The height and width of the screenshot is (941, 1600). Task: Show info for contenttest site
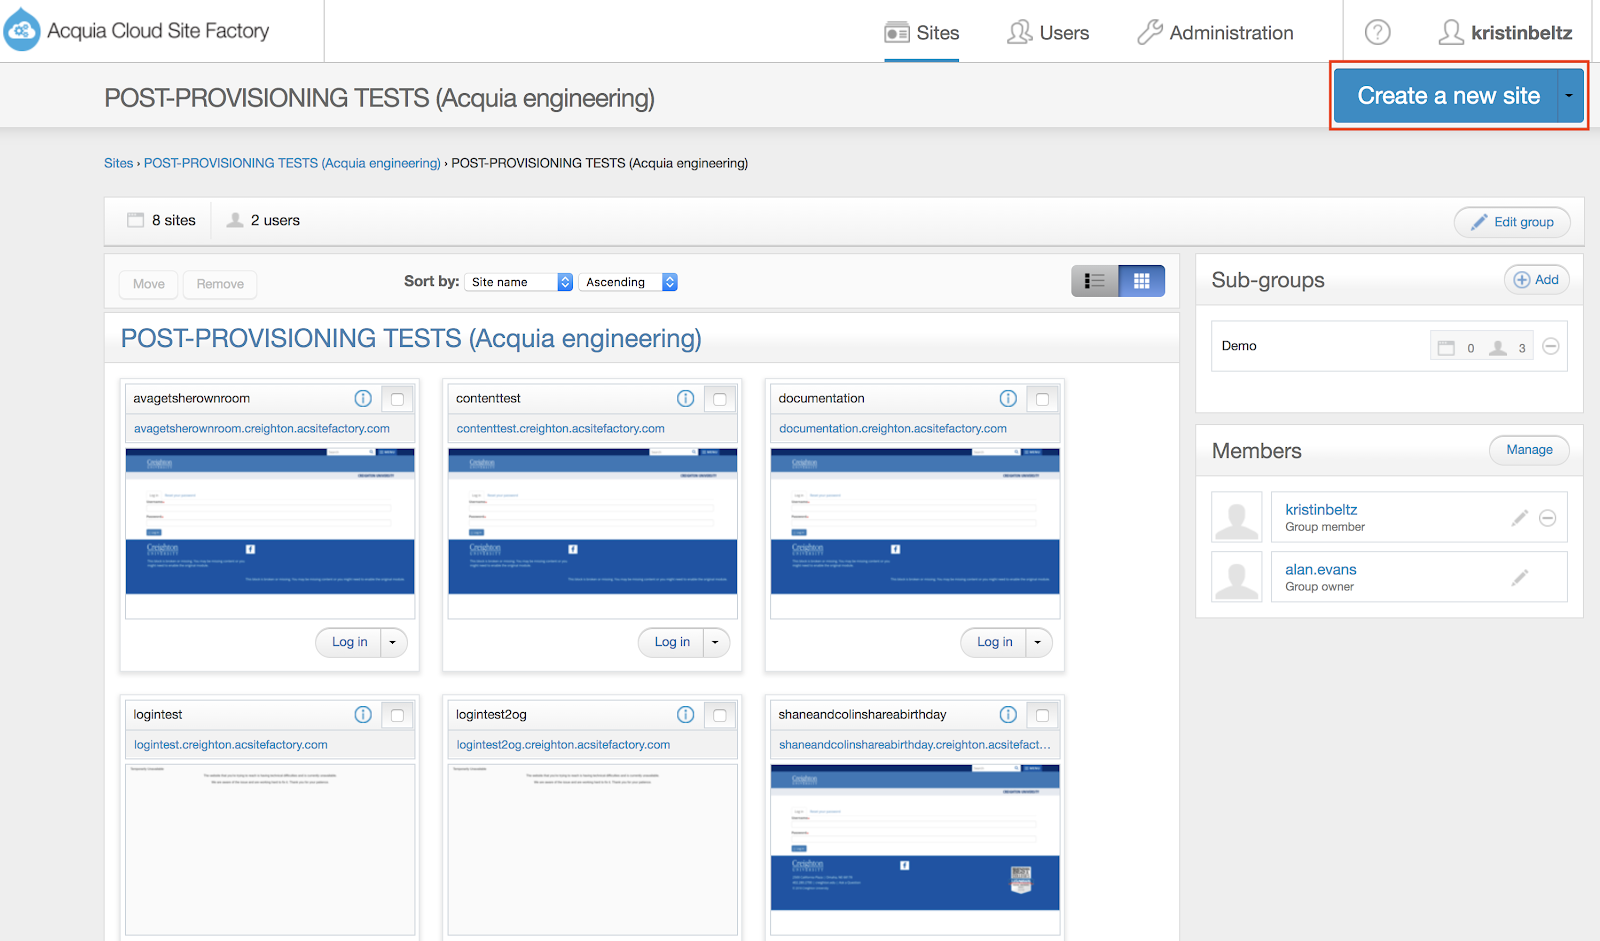[x=686, y=398]
